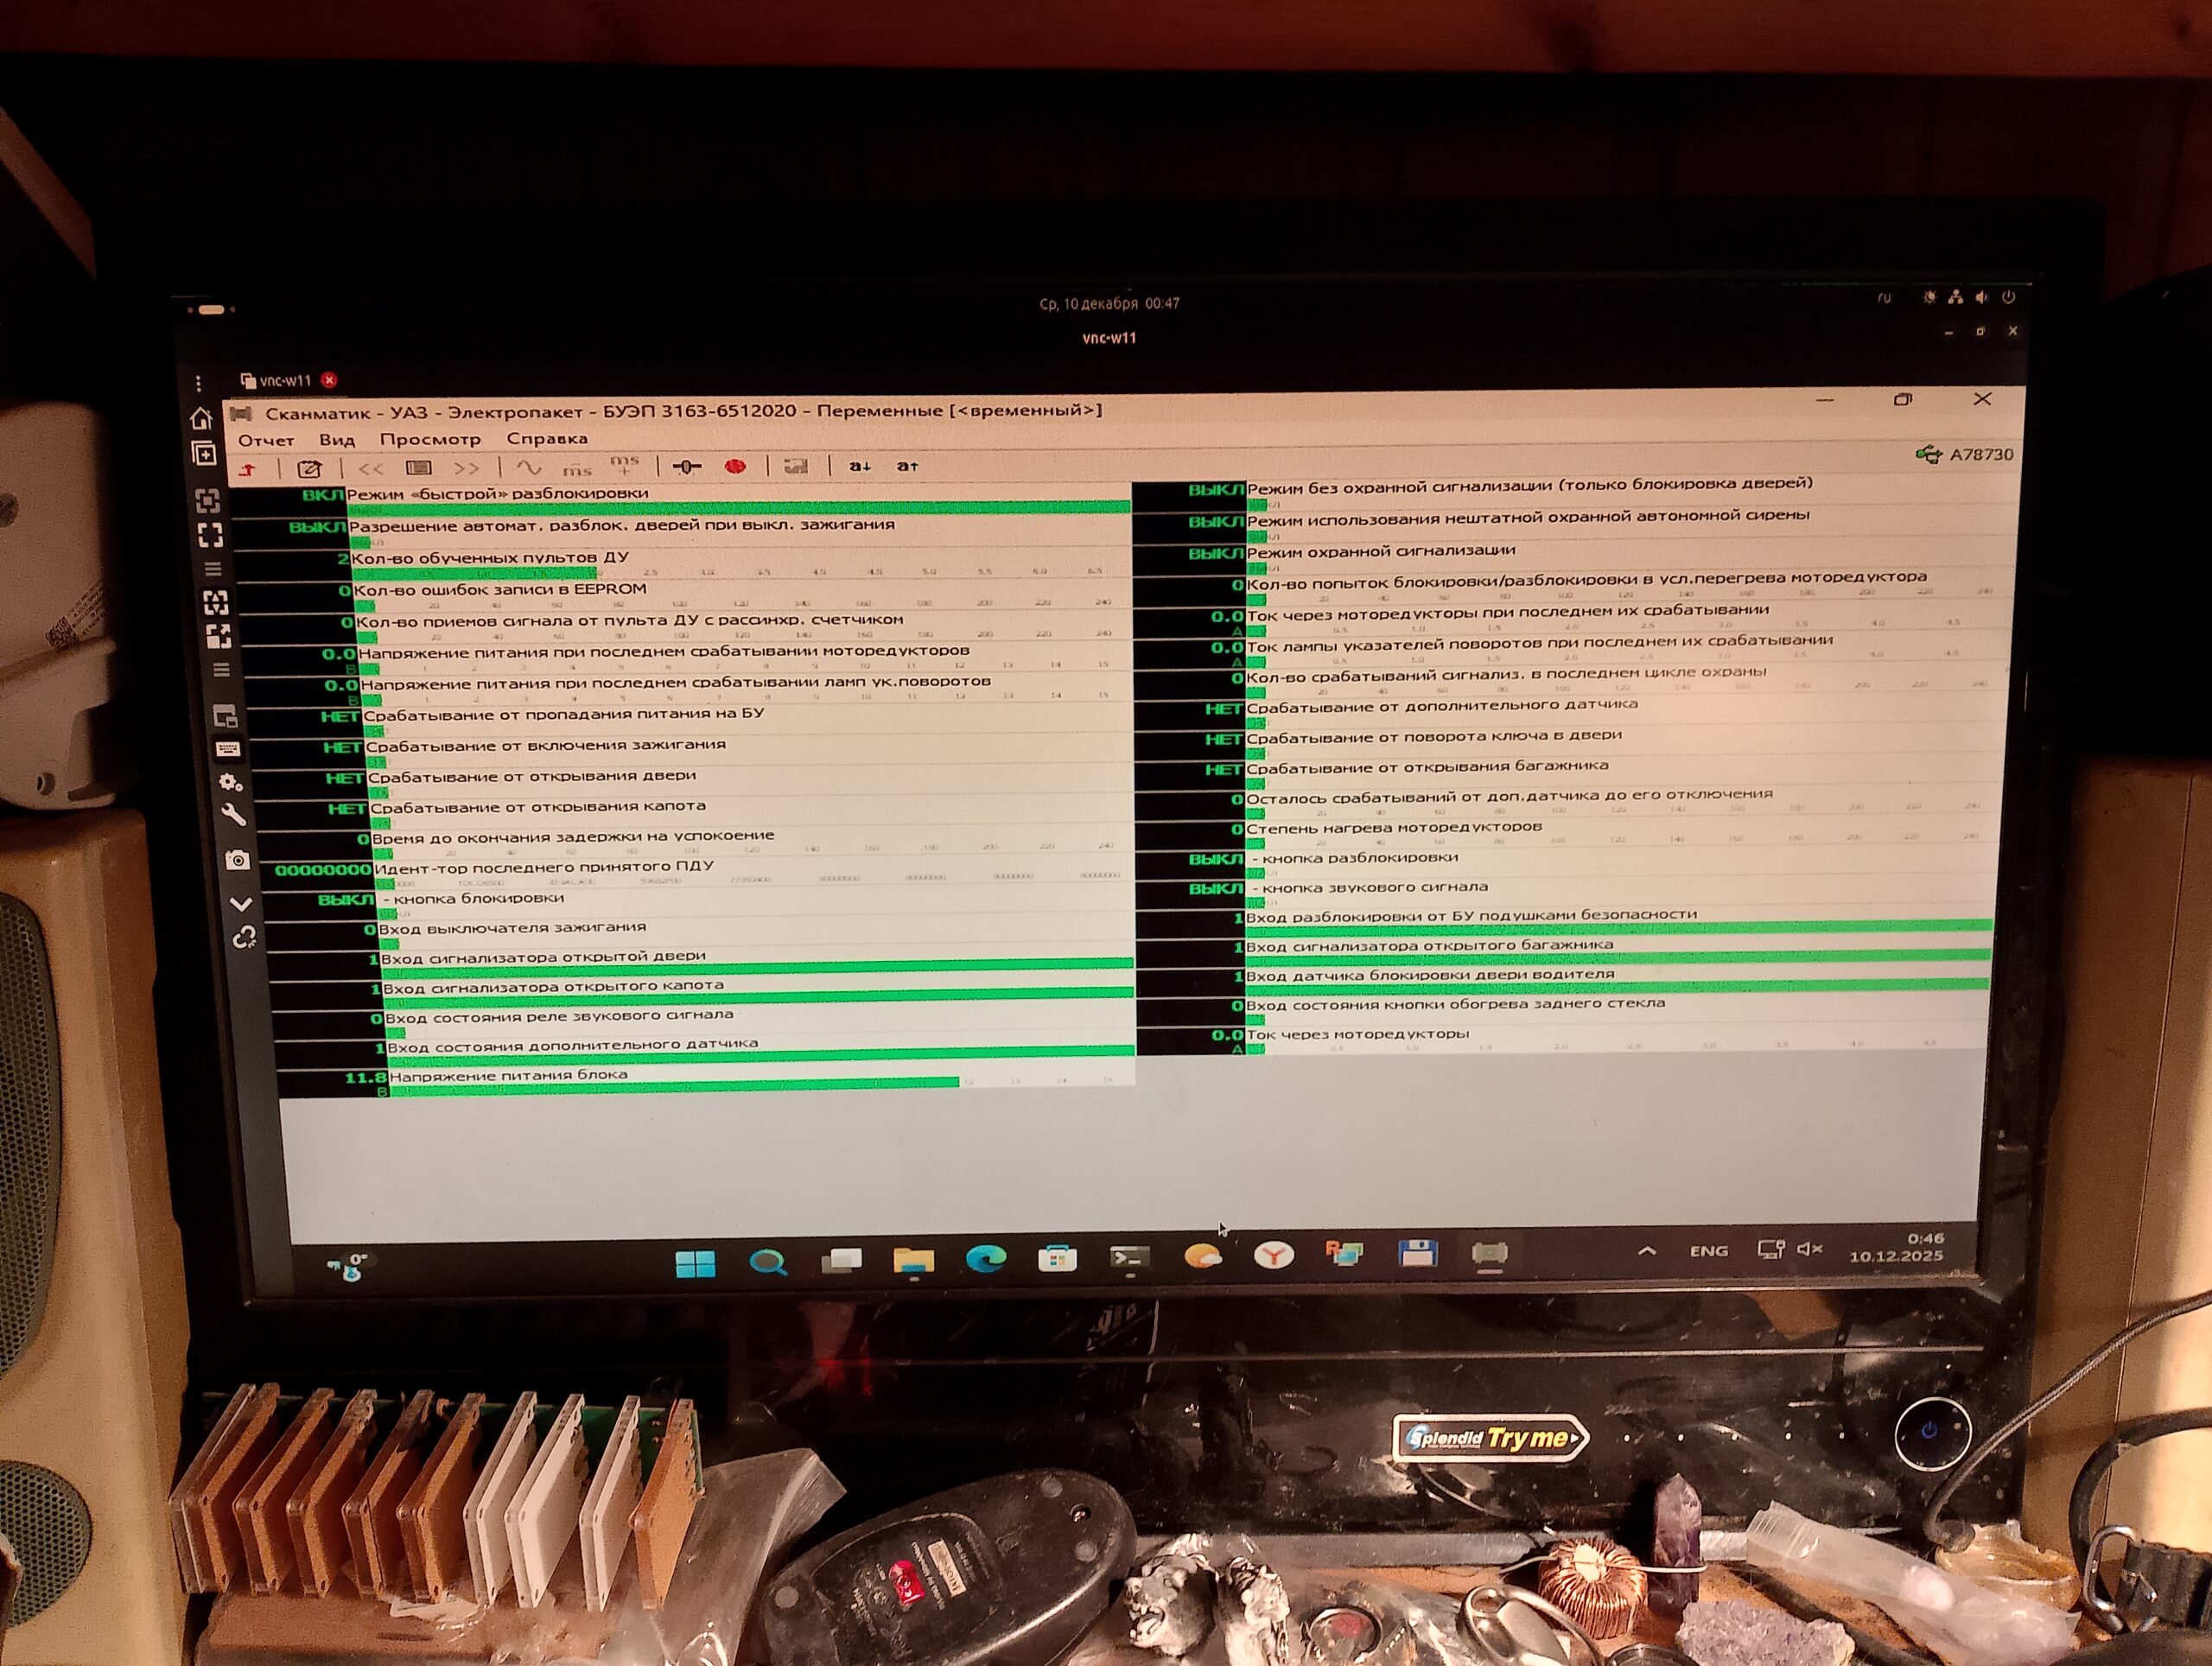Click the red record button in toolbar
The image size is (2212, 1666).
(735, 467)
